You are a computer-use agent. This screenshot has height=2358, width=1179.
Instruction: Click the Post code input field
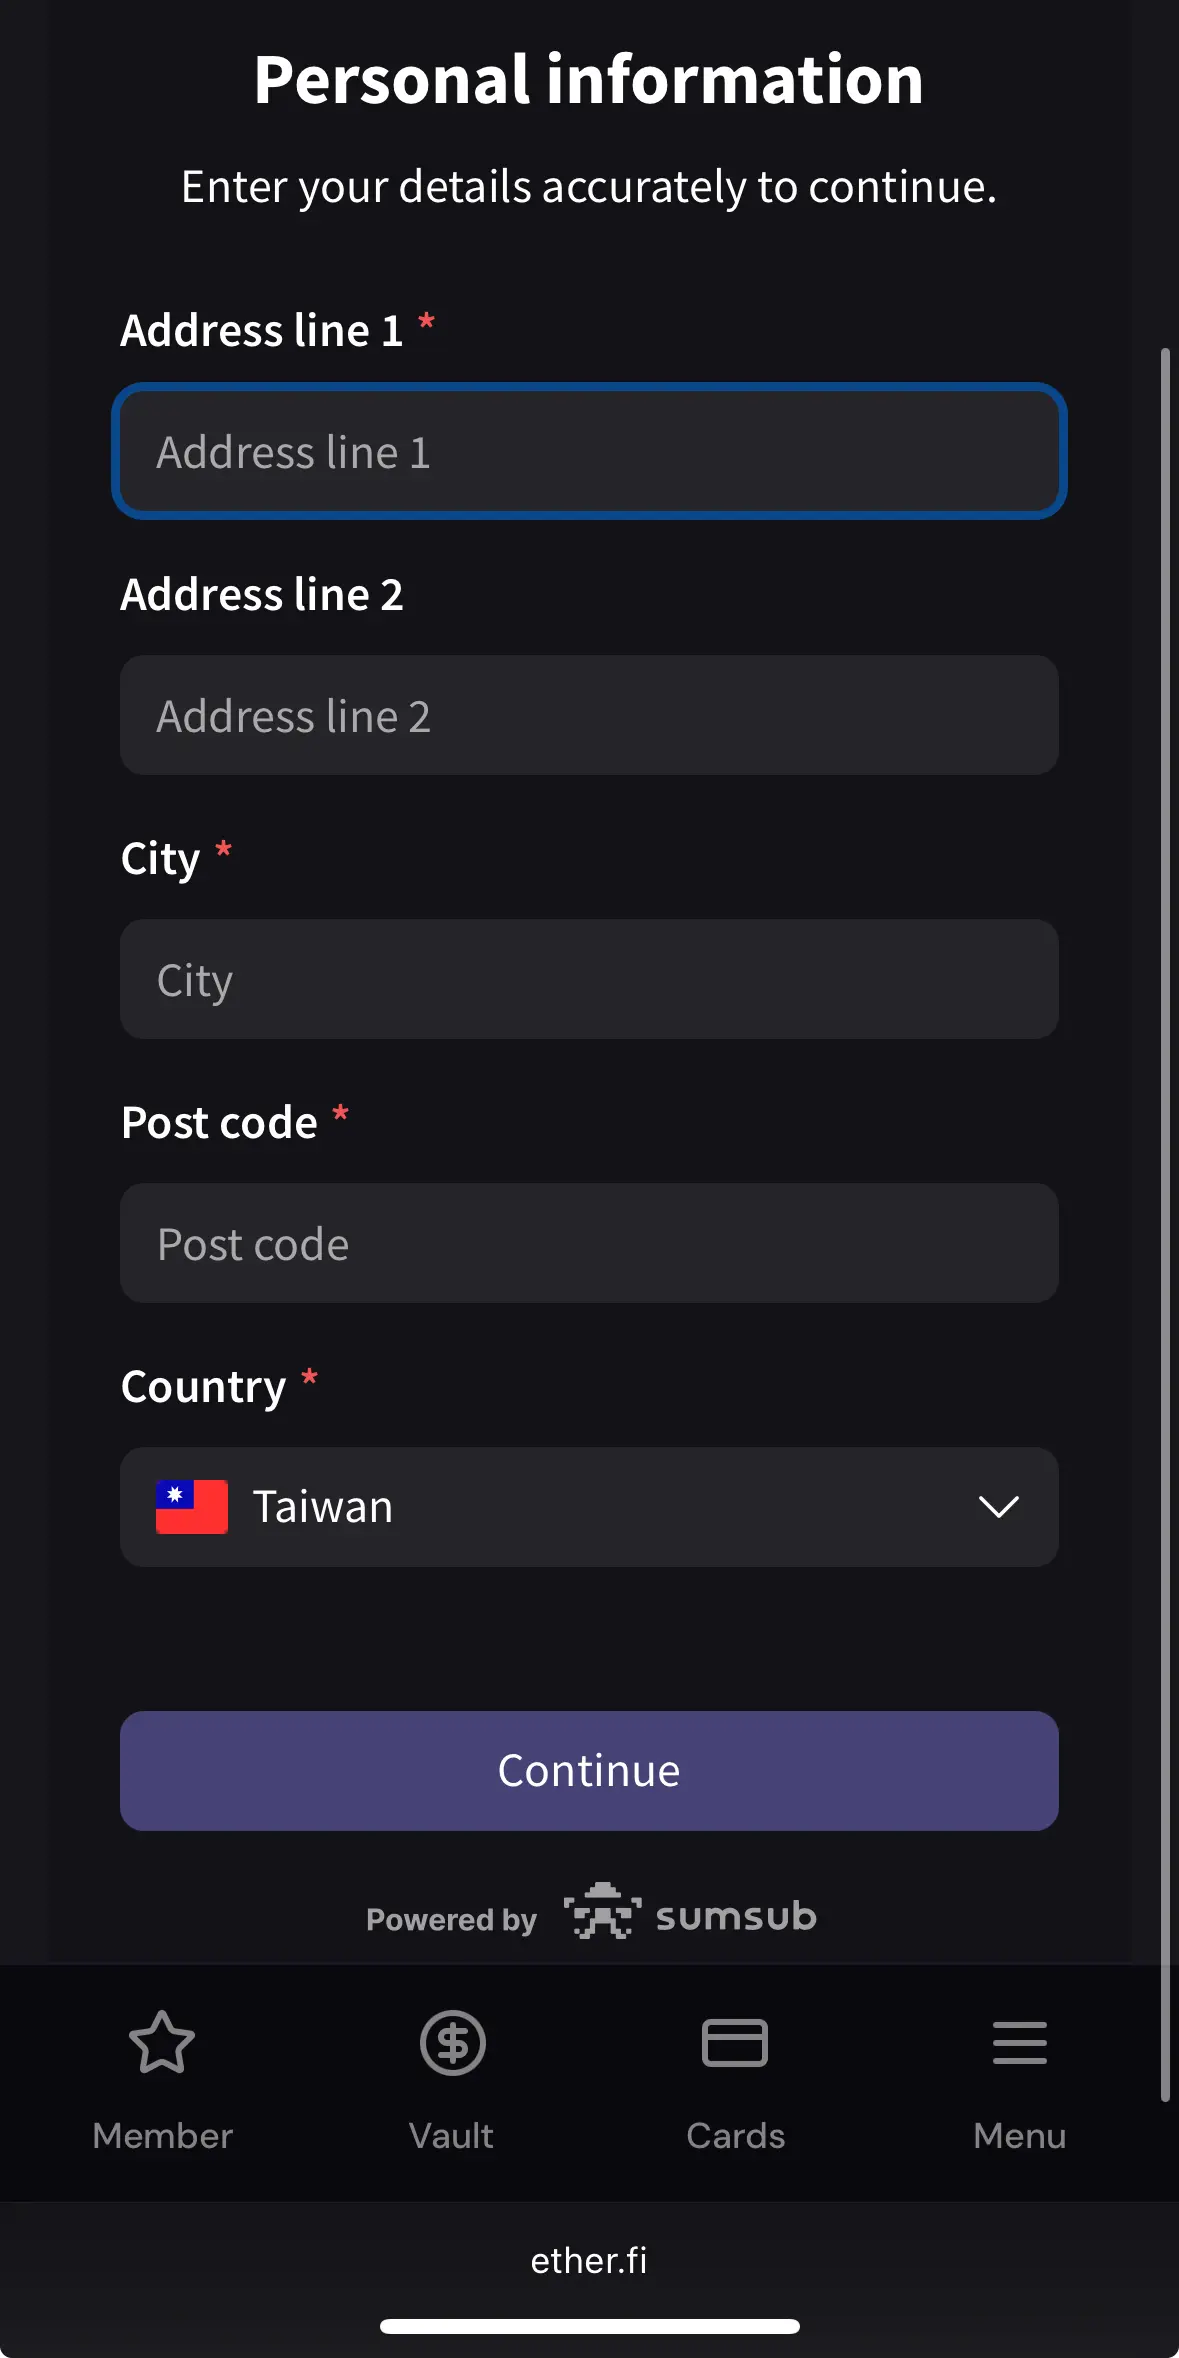tap(589, 1243)
